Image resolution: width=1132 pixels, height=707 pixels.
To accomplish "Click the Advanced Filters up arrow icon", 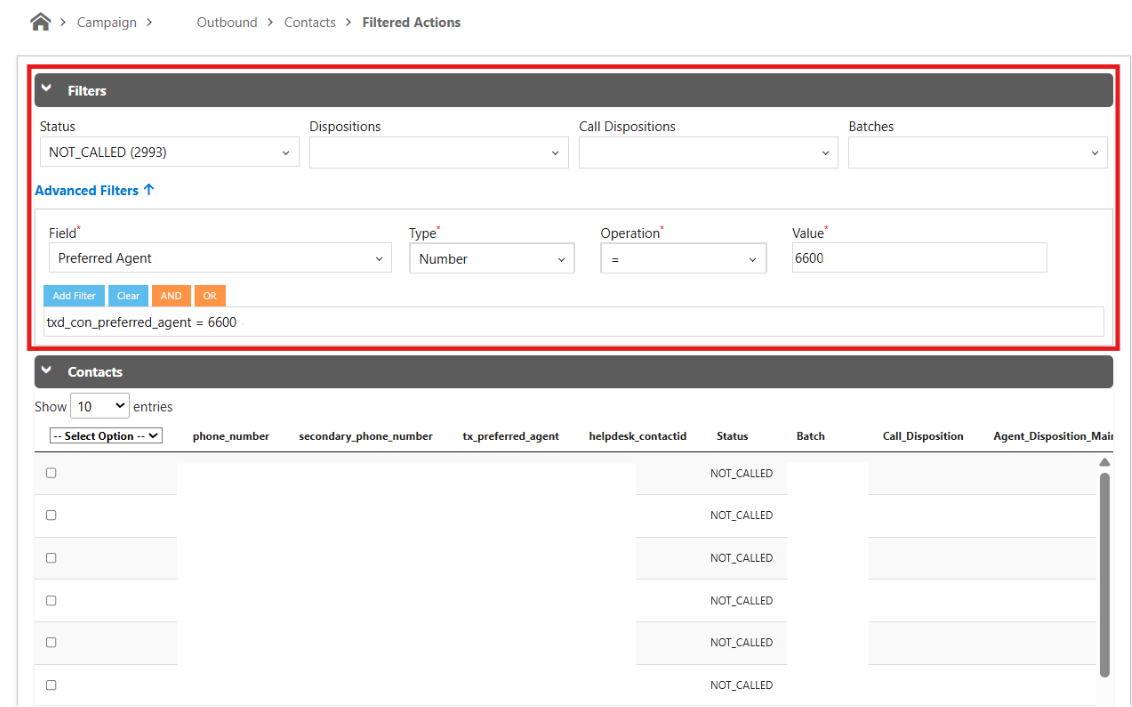I will tap(149, 189).
